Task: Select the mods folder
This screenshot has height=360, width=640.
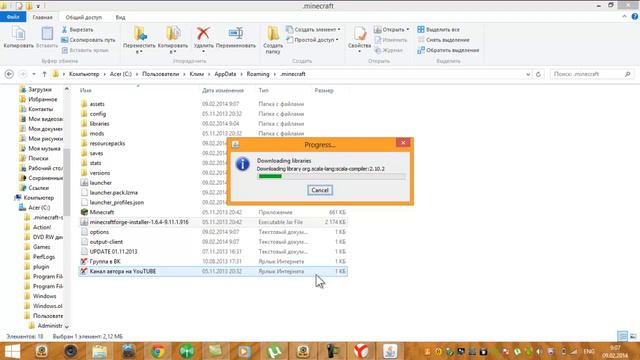Action: [x=97, y=133]
